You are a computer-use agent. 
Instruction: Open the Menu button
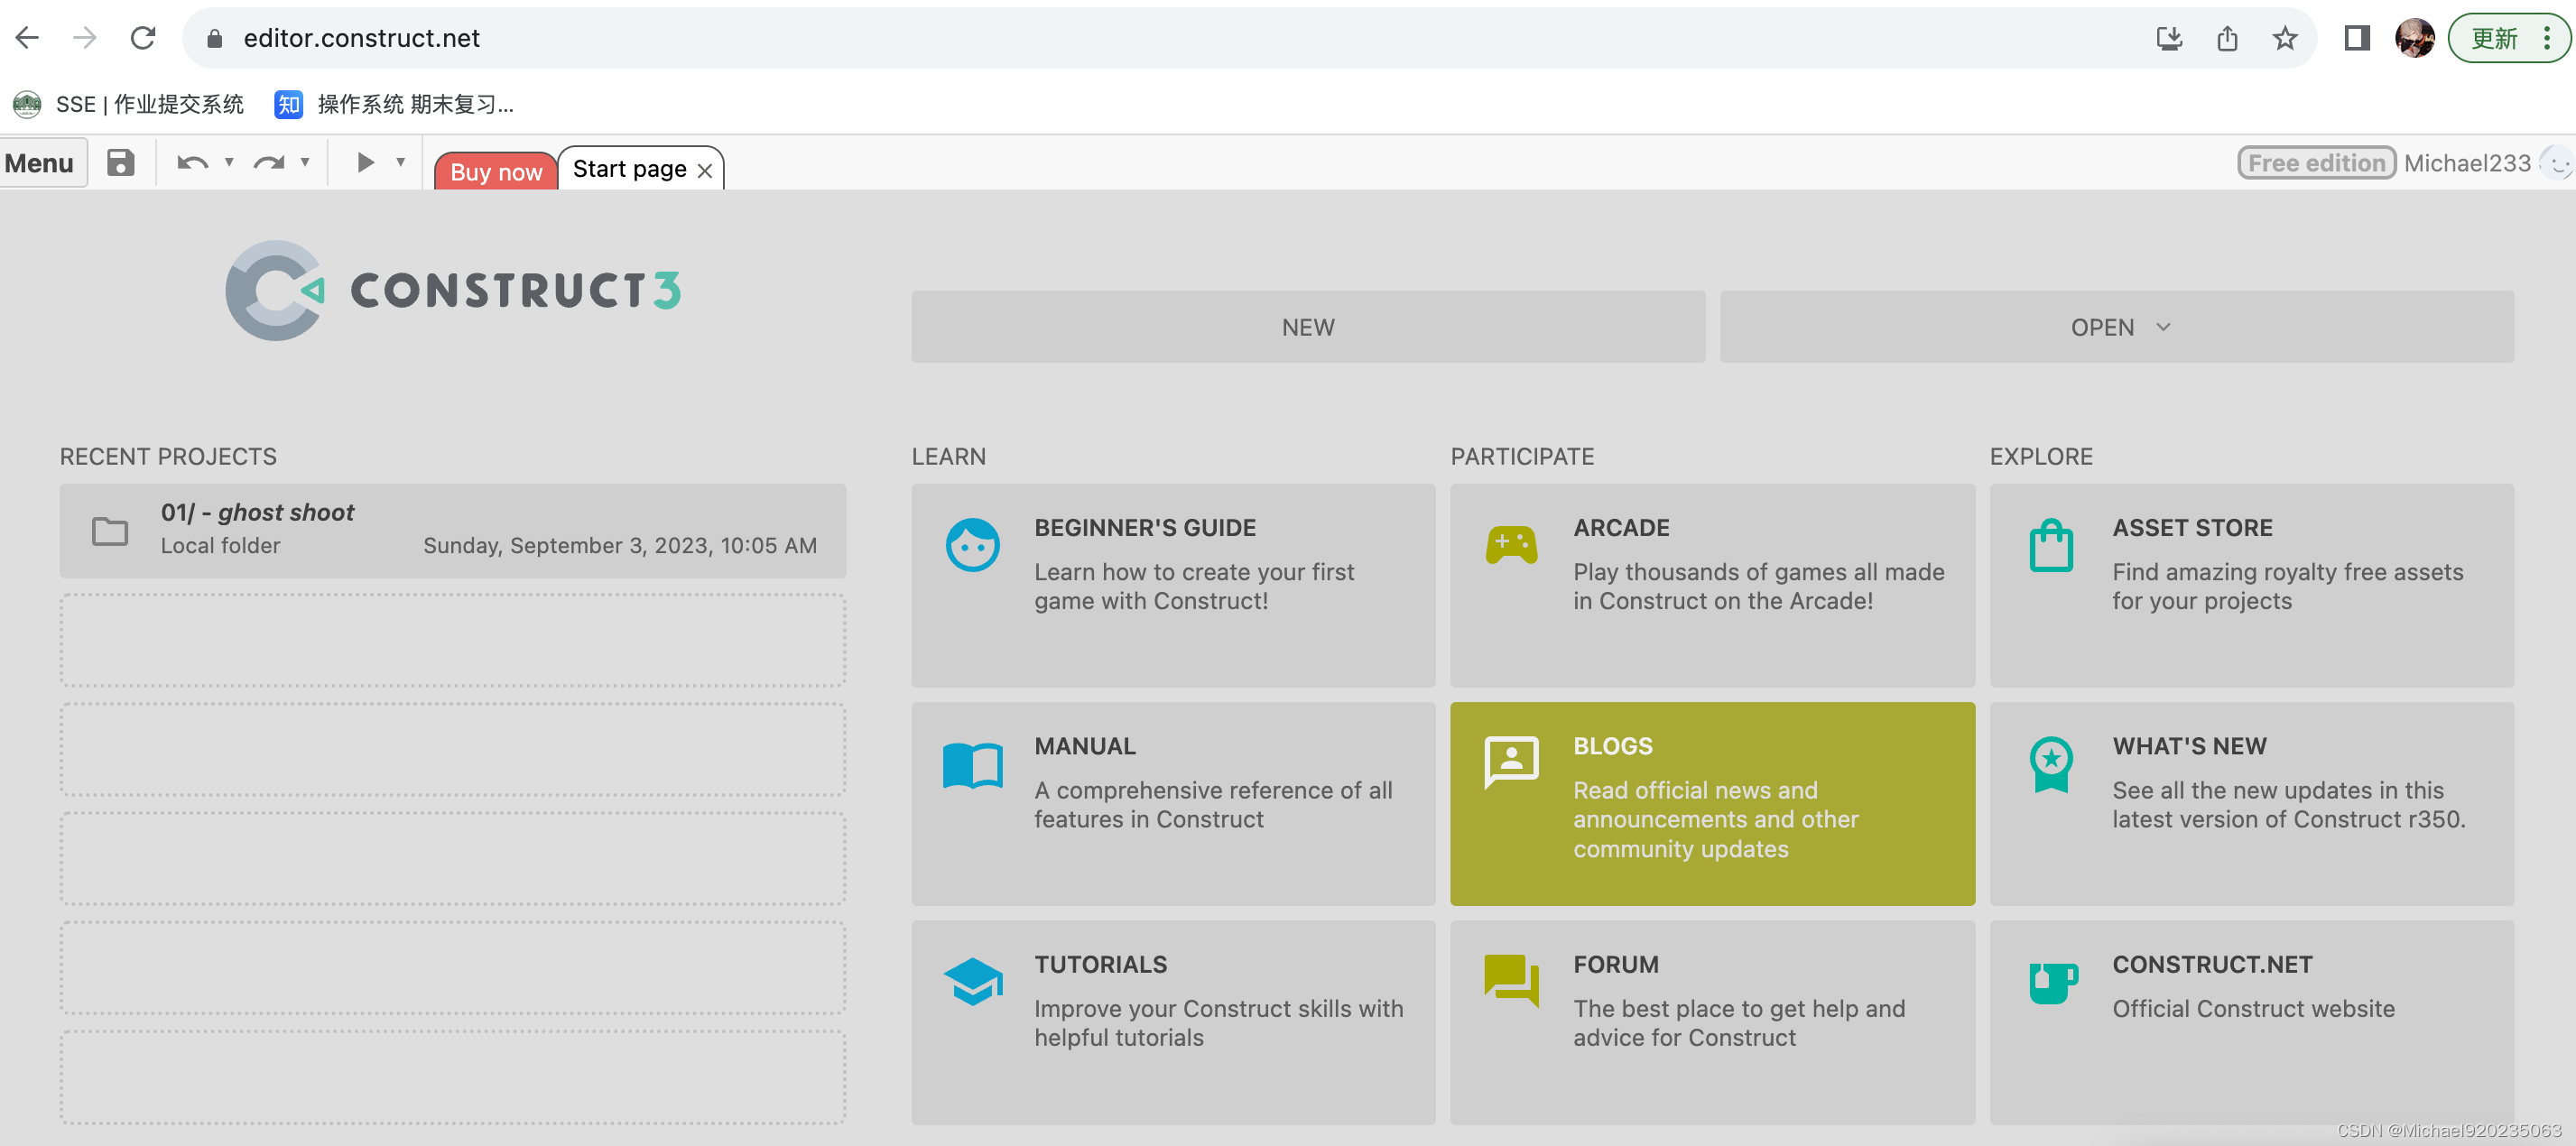tap(40, 162)
